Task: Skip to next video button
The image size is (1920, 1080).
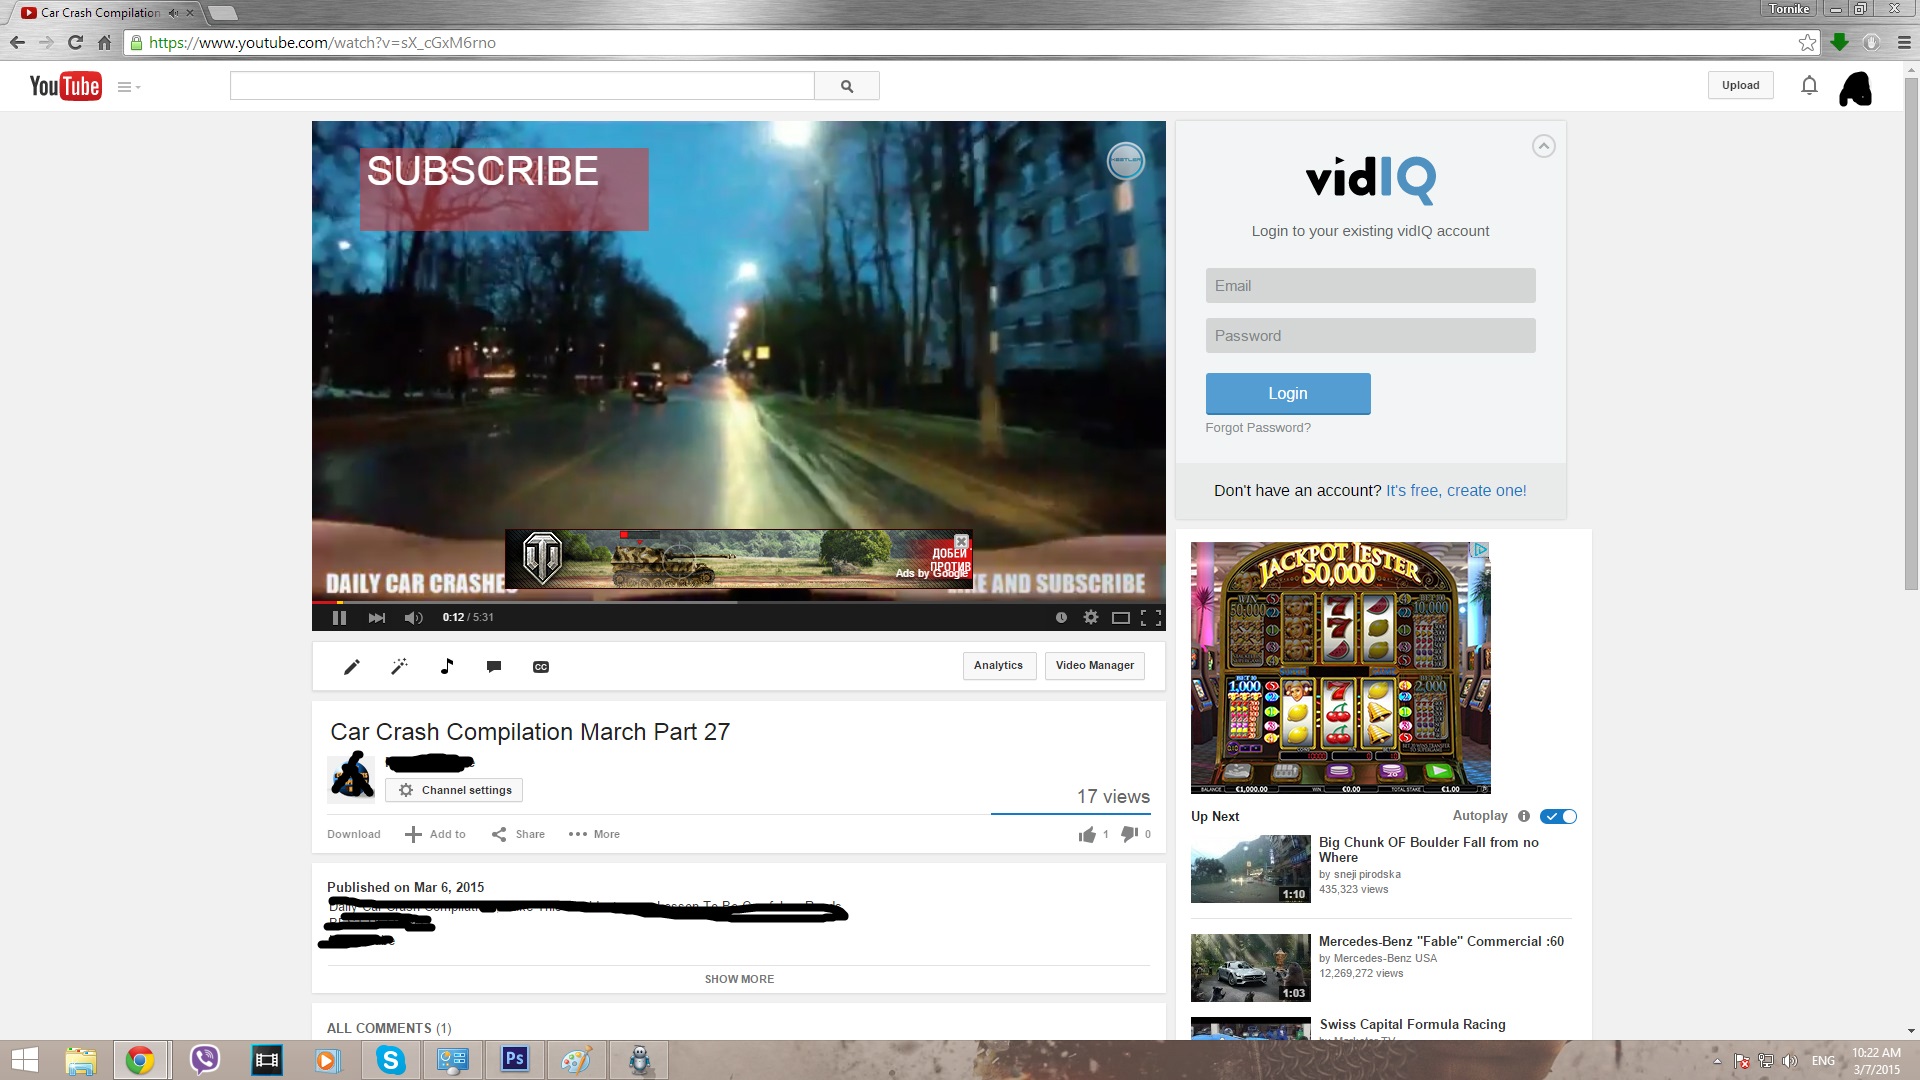Action: tap(376, 618)
